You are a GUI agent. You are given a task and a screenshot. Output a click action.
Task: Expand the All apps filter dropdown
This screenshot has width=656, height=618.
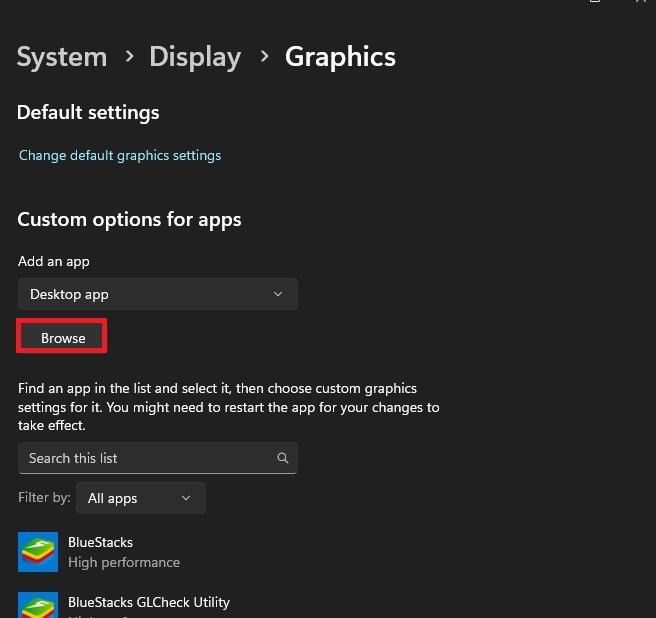coord(140,498)
